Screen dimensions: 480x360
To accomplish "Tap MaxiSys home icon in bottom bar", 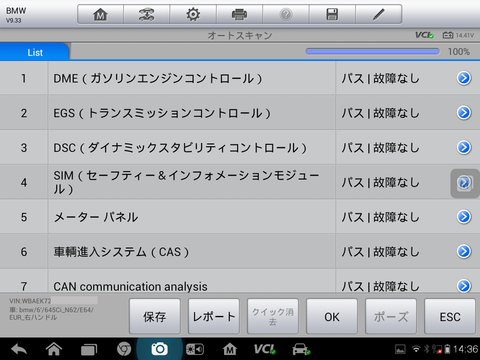I will [x=230, y=349].
